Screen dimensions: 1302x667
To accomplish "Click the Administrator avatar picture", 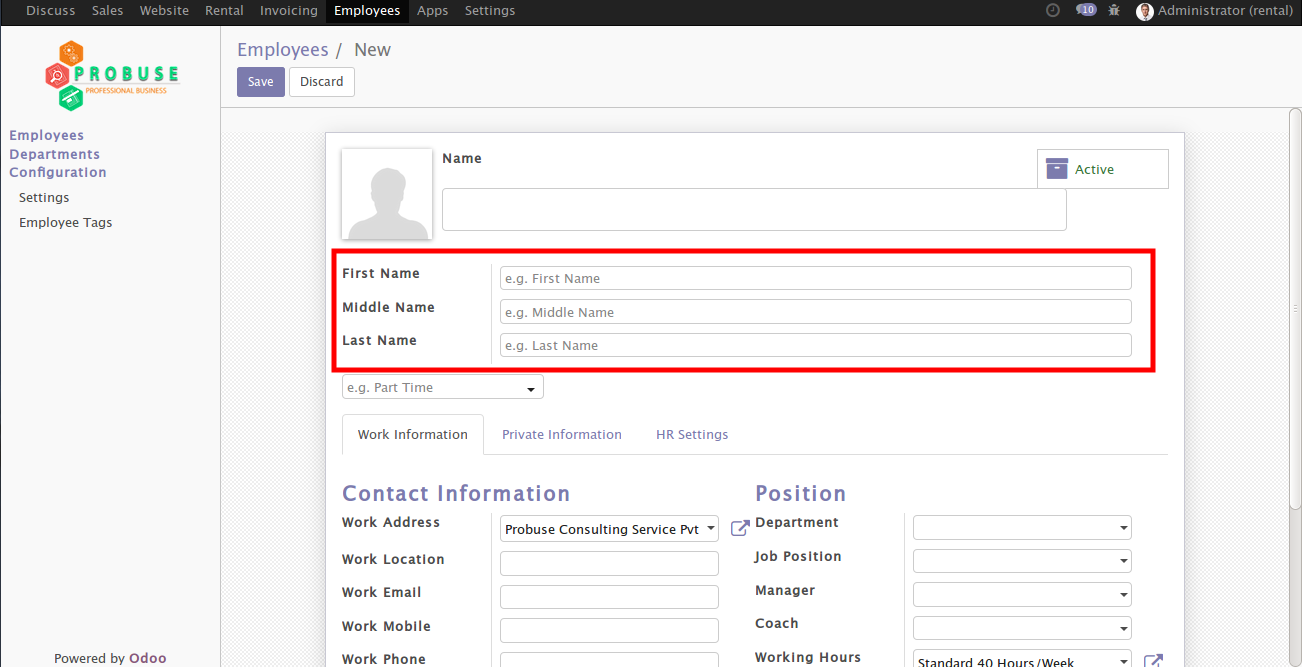I will 1144,11.
